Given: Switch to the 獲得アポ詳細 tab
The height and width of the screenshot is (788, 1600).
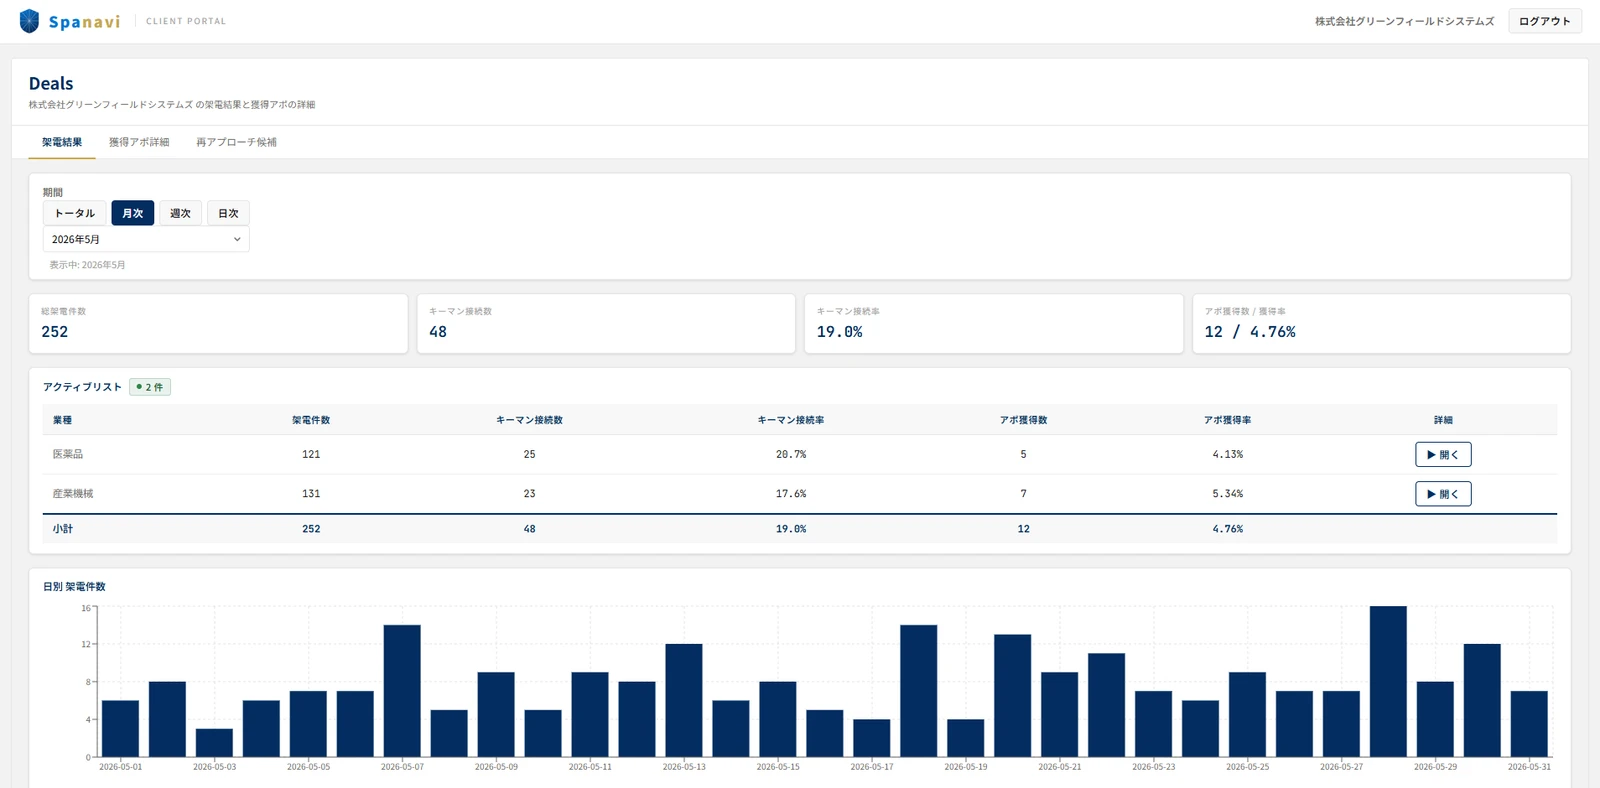Looking at the screenshot, I should coord(139,142).
